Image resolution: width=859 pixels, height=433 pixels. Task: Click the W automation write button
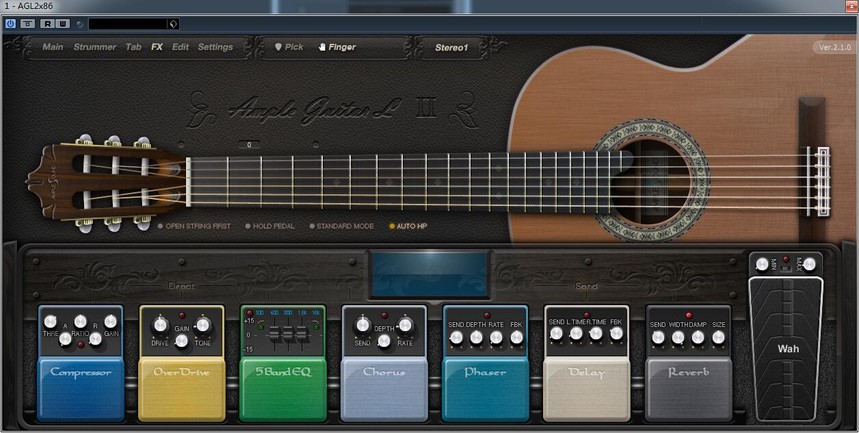[x=62, y=24]
